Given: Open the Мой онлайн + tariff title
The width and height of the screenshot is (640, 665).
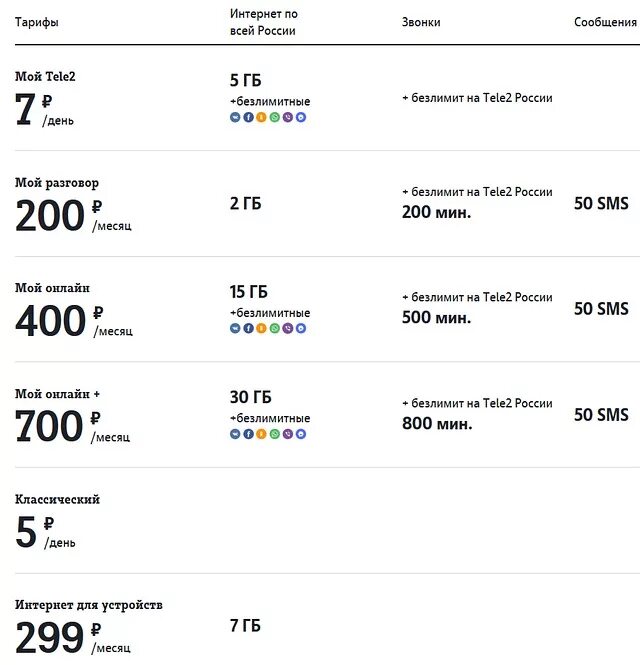Looking at the screenshot, I should pos(57,394).
